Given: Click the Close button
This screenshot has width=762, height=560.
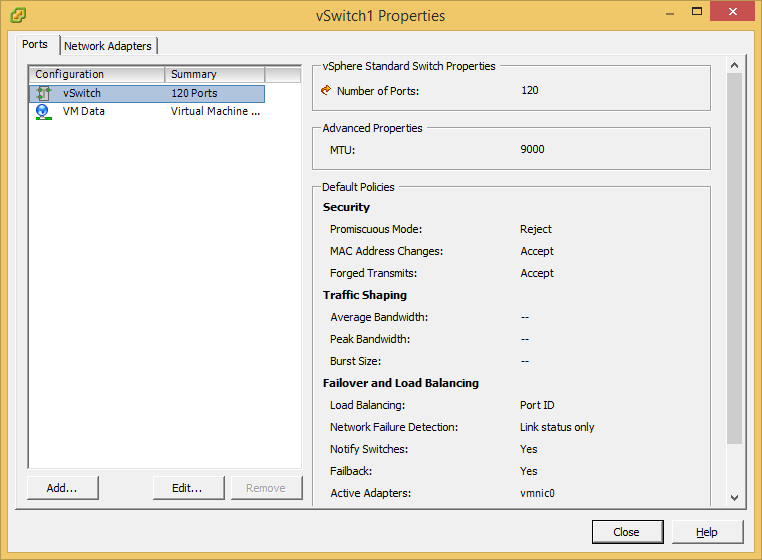Looking at the screenshot, I should 627,532.
